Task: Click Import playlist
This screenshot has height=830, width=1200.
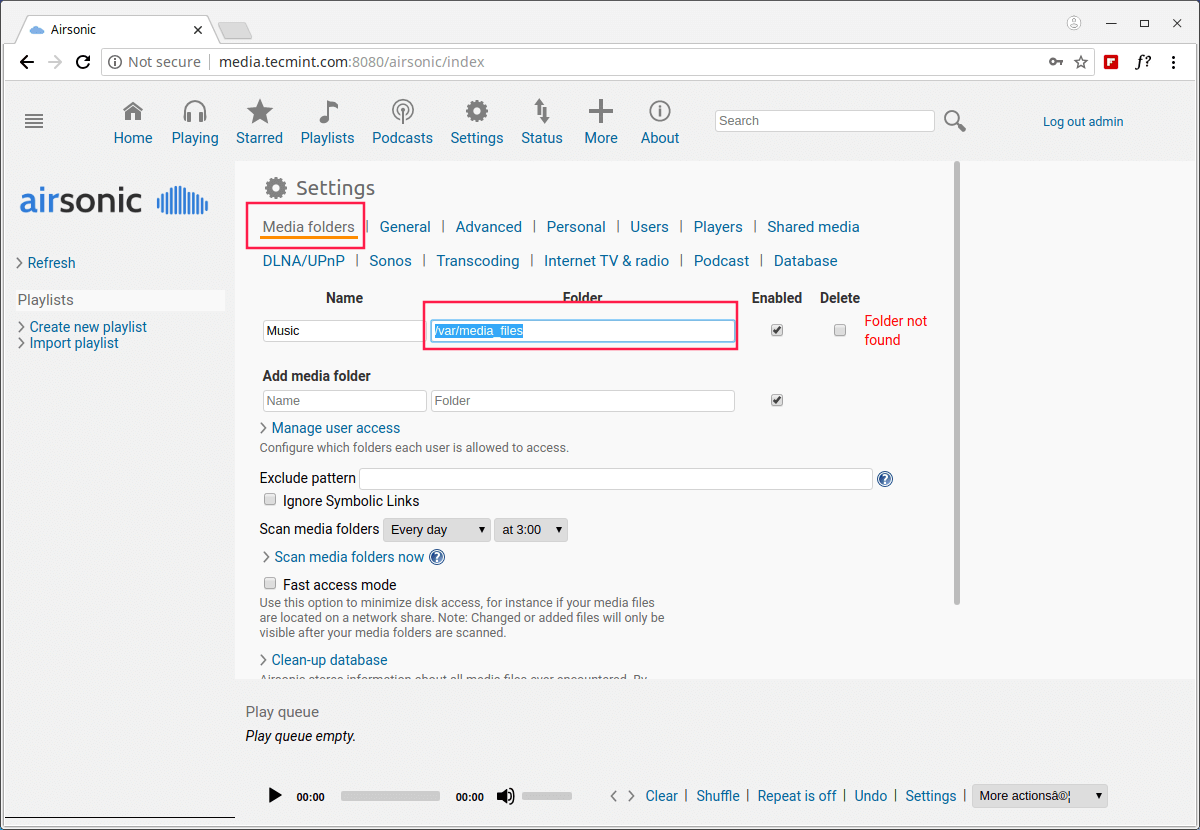Action: click(74, 343)
